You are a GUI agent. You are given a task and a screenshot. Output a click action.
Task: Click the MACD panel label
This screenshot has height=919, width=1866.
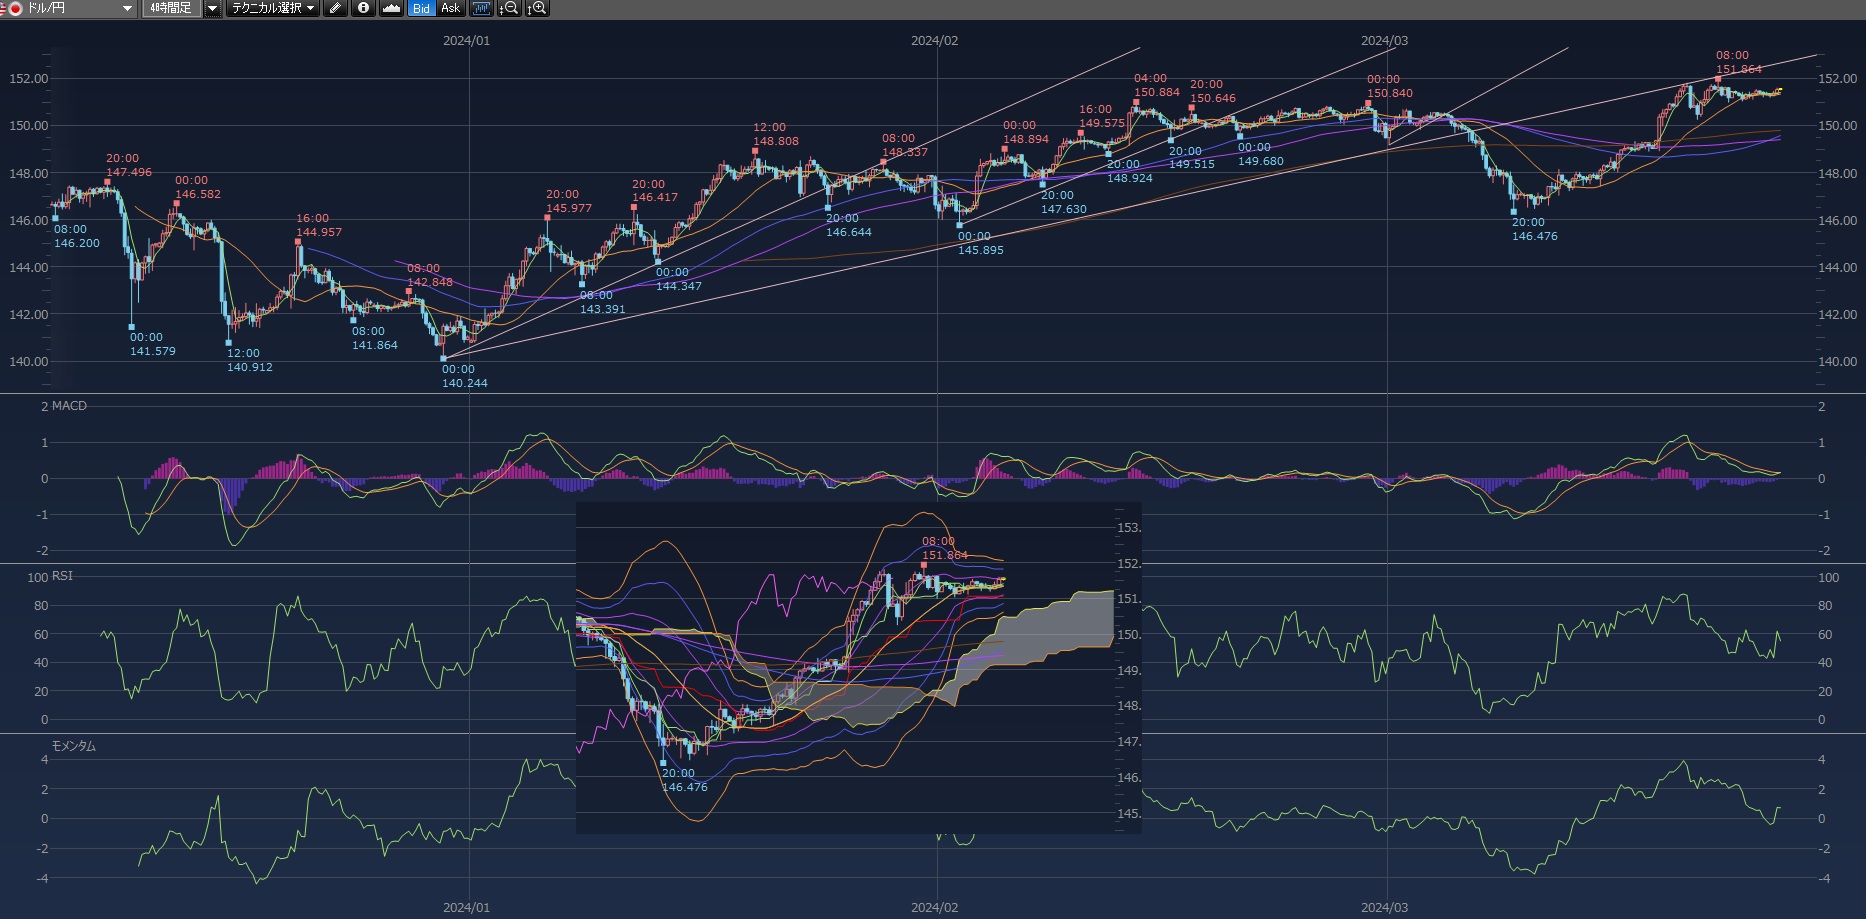point(69,406)
